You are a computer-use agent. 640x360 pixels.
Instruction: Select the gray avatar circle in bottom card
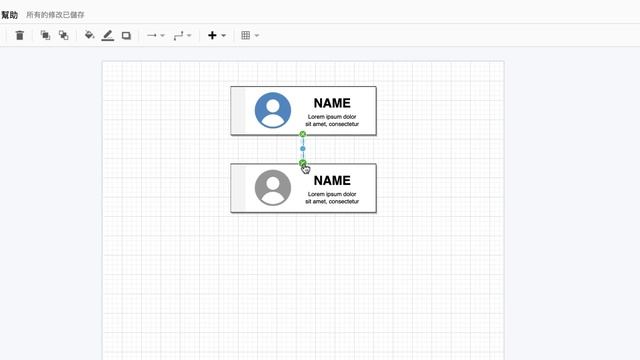273,188
